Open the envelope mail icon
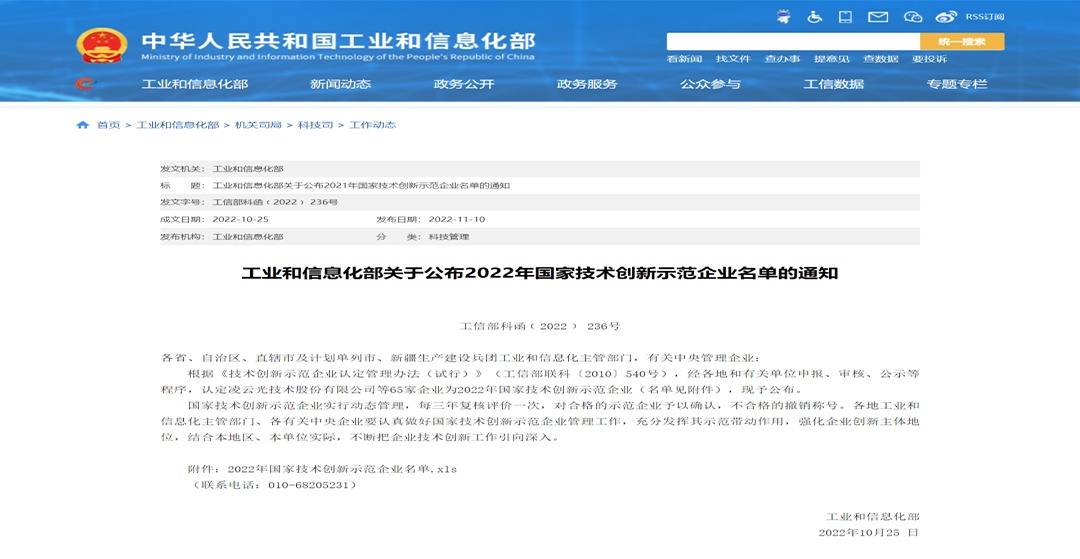Screen dimensions: 1080x559 click(x=878, y=16)
